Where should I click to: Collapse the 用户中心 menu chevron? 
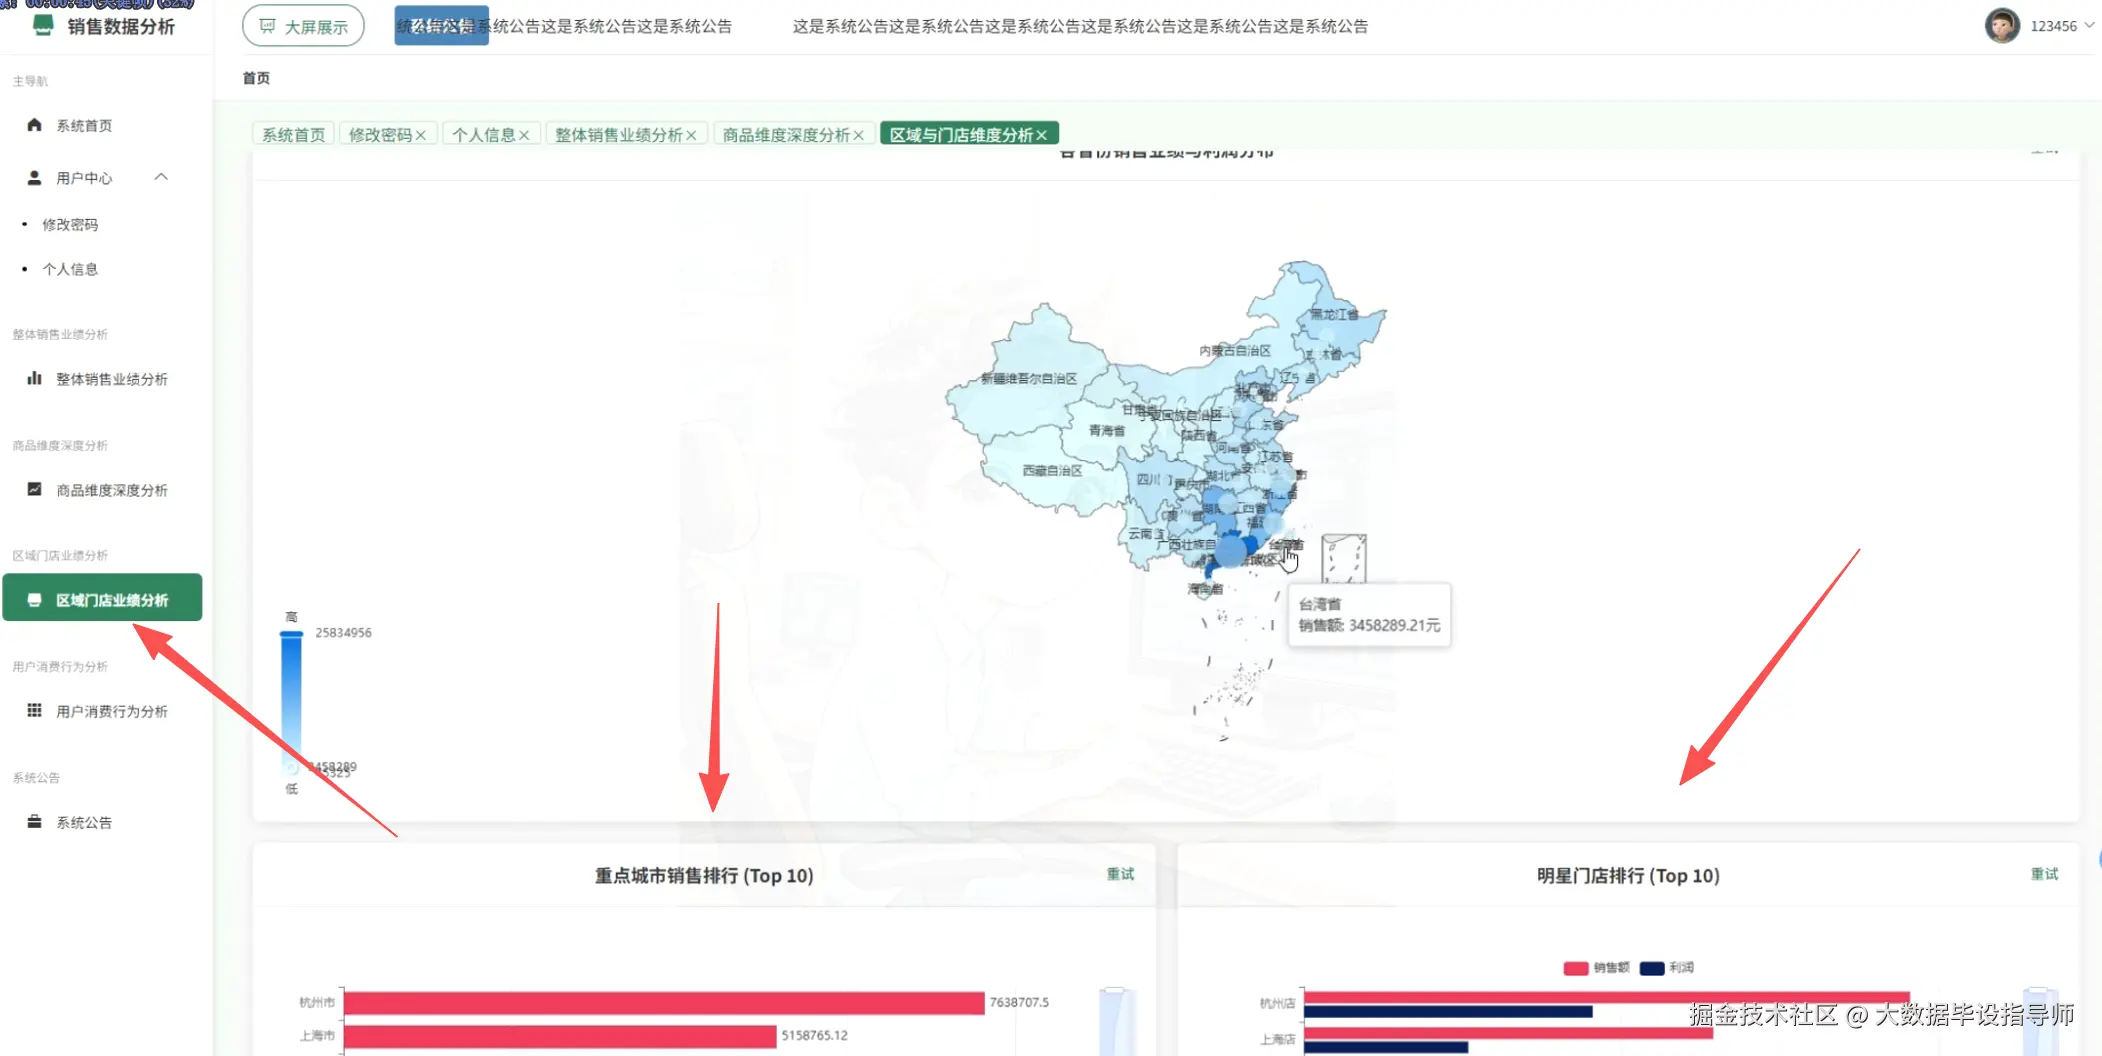[x=161, y=177]
